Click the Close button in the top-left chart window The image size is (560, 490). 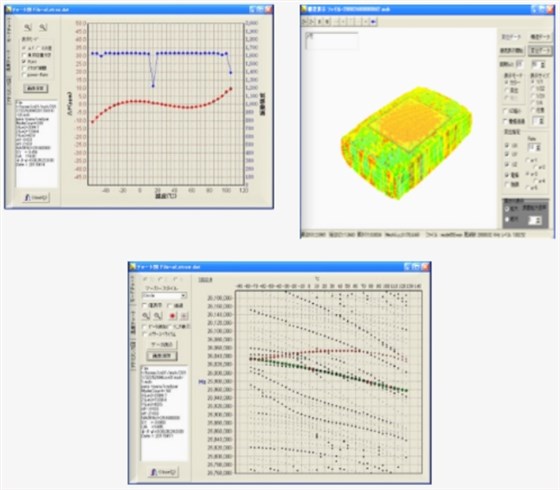[36, 197]
